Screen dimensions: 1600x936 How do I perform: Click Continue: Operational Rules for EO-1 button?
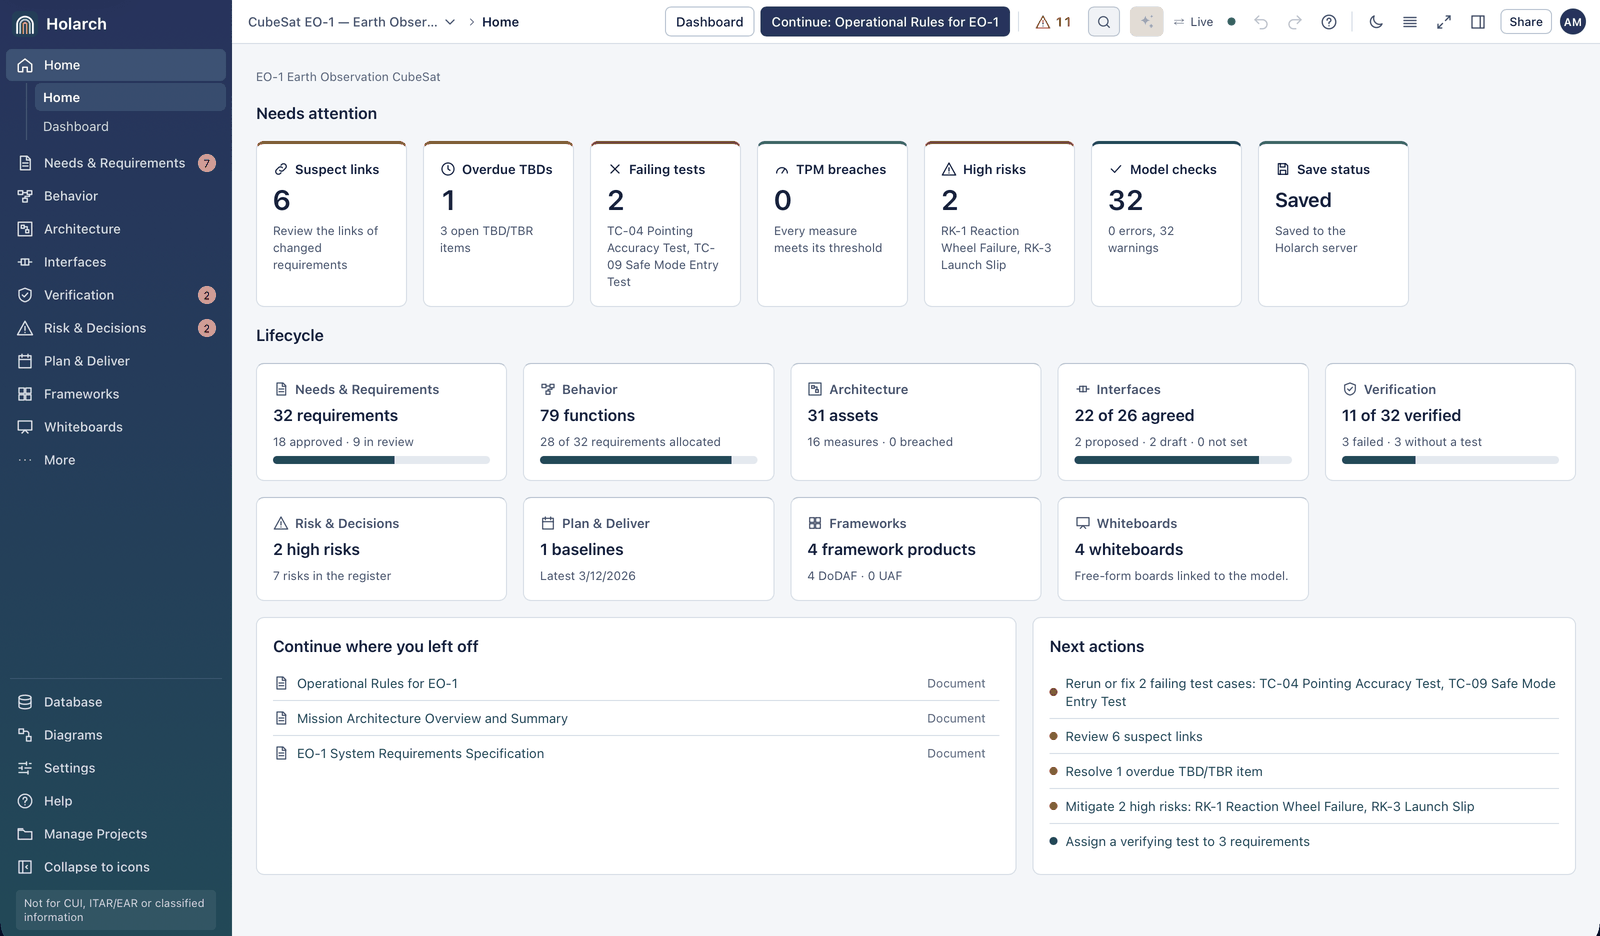[x=885, y=22]
